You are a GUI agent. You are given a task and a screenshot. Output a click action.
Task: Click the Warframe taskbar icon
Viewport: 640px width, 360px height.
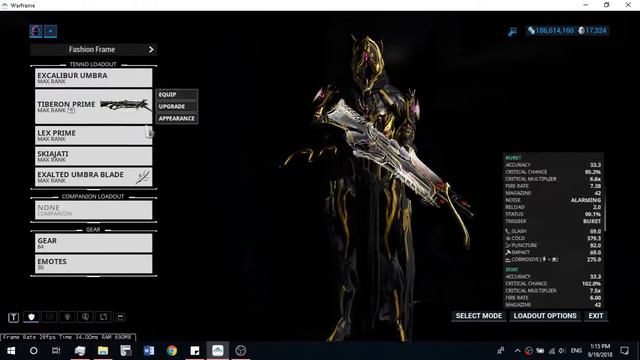coord(218,351)
